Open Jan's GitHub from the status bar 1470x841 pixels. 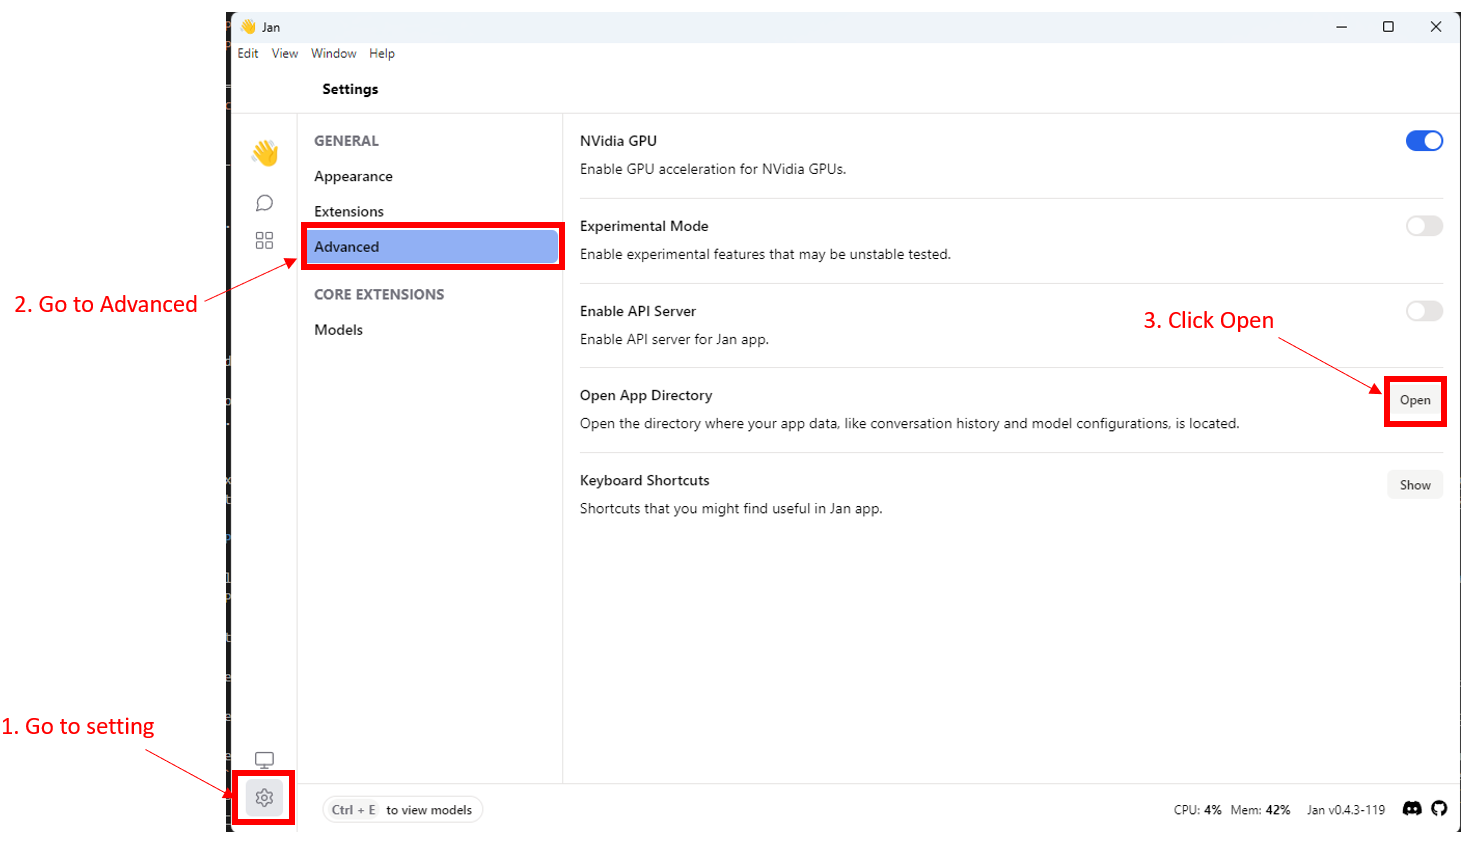pos(1439,809)
